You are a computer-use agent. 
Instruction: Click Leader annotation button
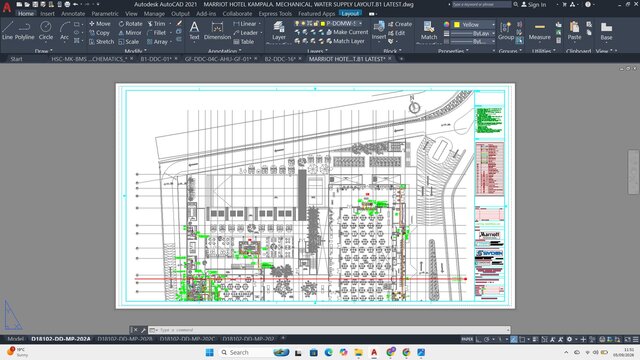point(246,33)
